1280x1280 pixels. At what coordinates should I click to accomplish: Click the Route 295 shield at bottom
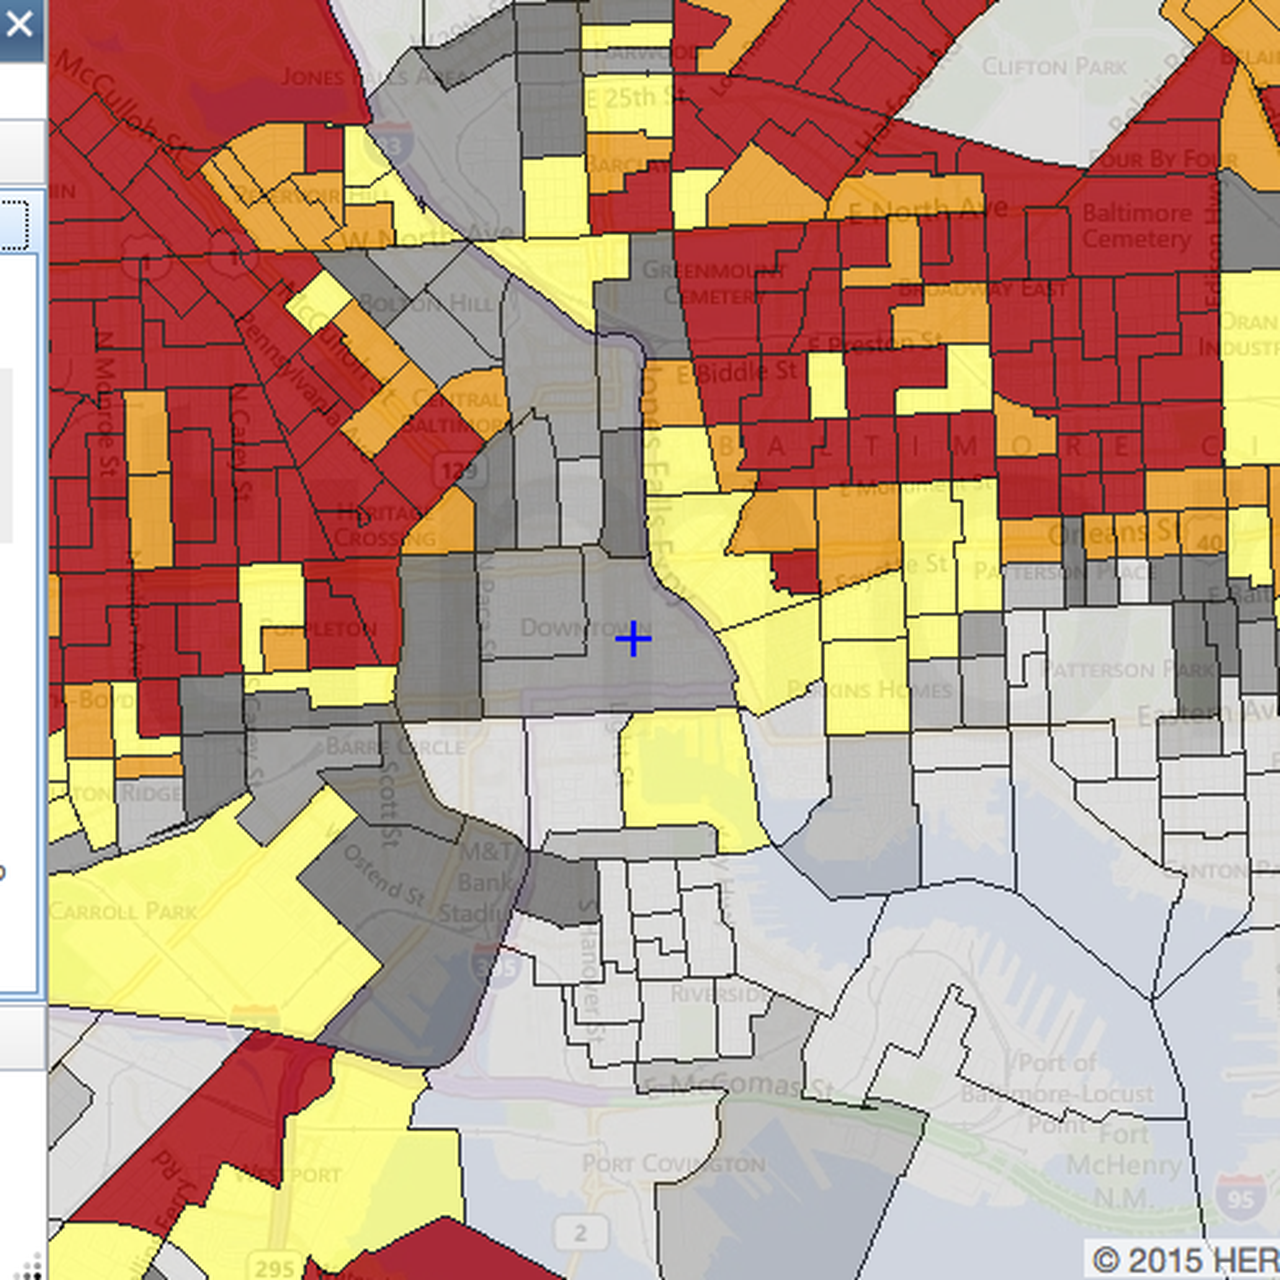[x=273, y=1267]
